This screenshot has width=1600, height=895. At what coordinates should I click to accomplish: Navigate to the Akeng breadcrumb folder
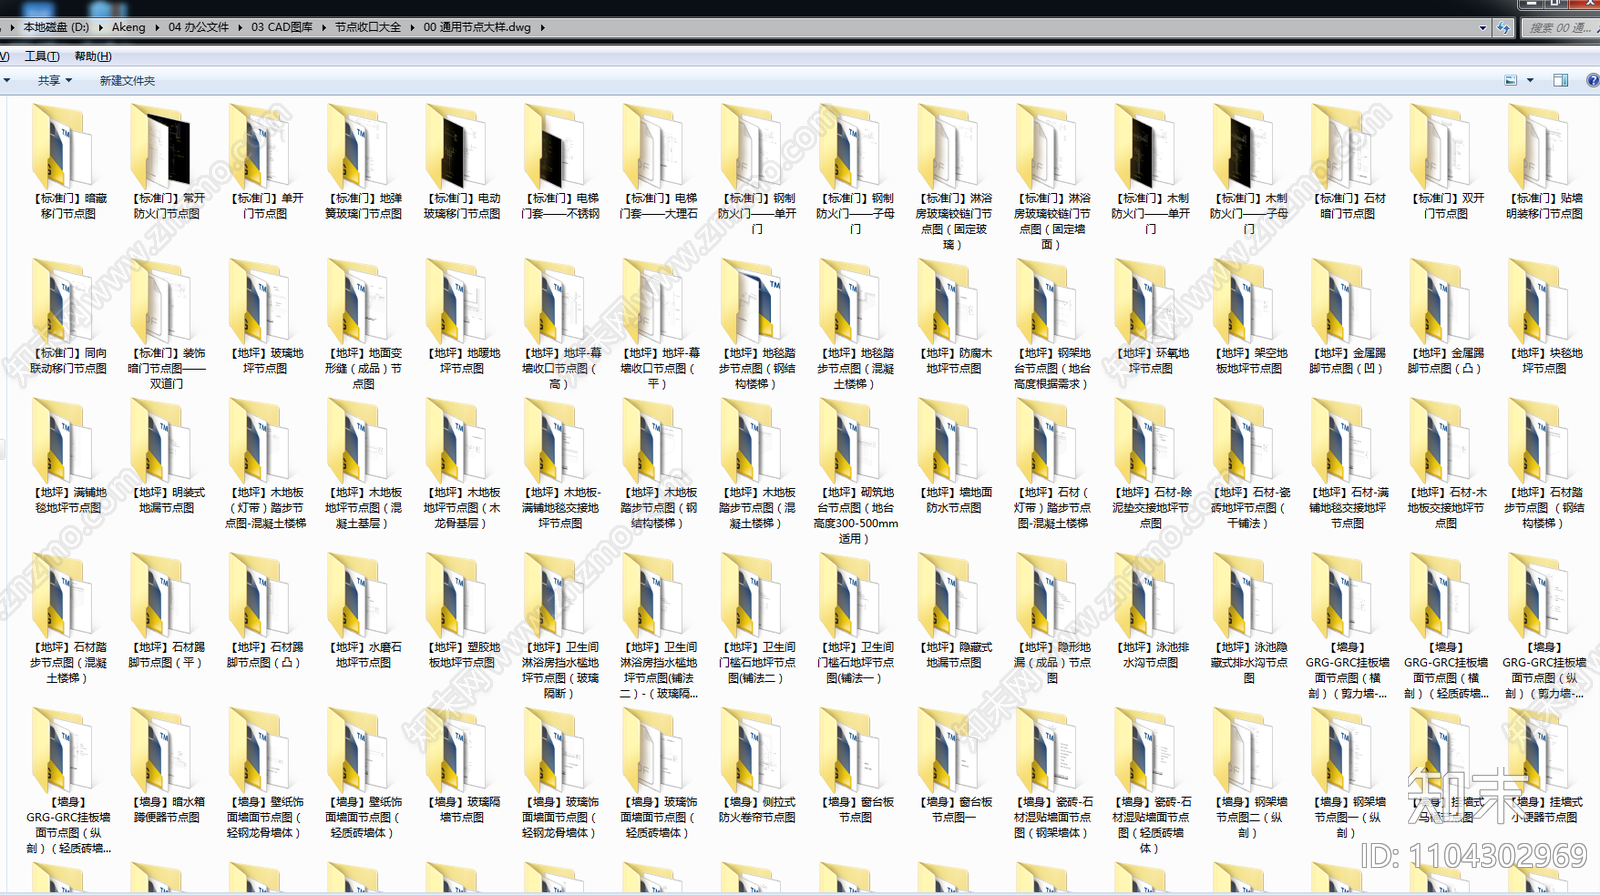click(128, 28)
